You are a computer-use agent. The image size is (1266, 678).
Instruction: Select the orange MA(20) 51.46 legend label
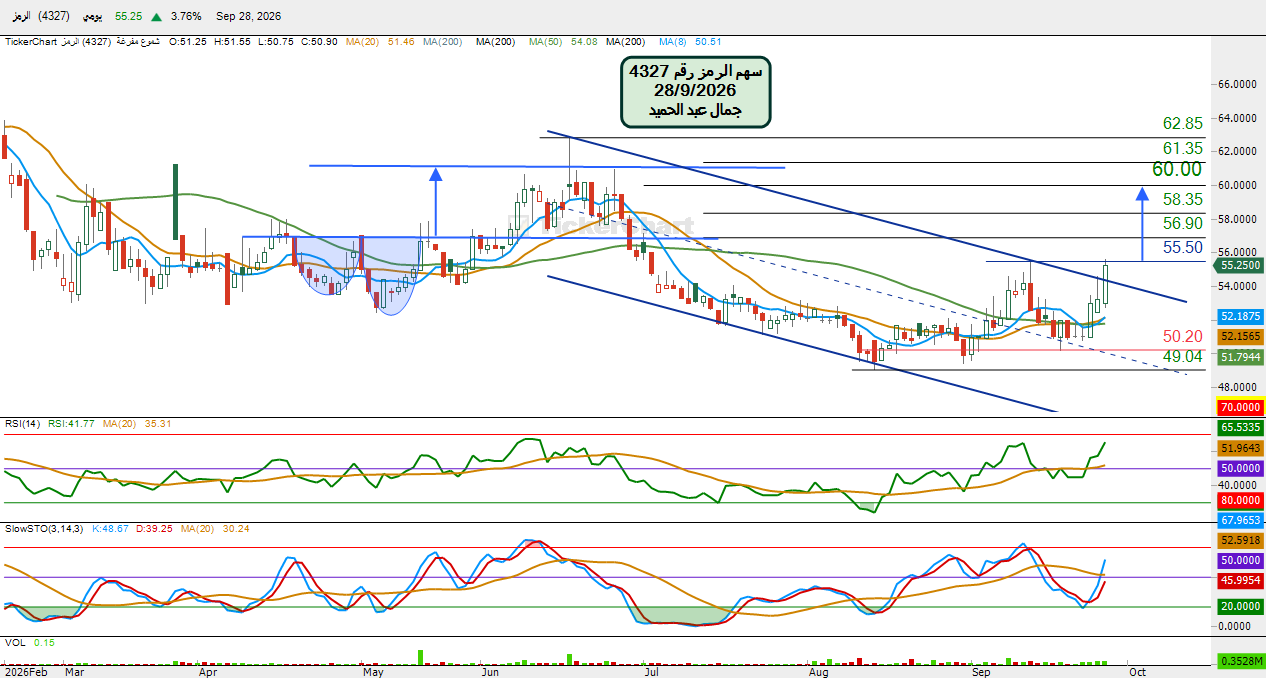381,41
